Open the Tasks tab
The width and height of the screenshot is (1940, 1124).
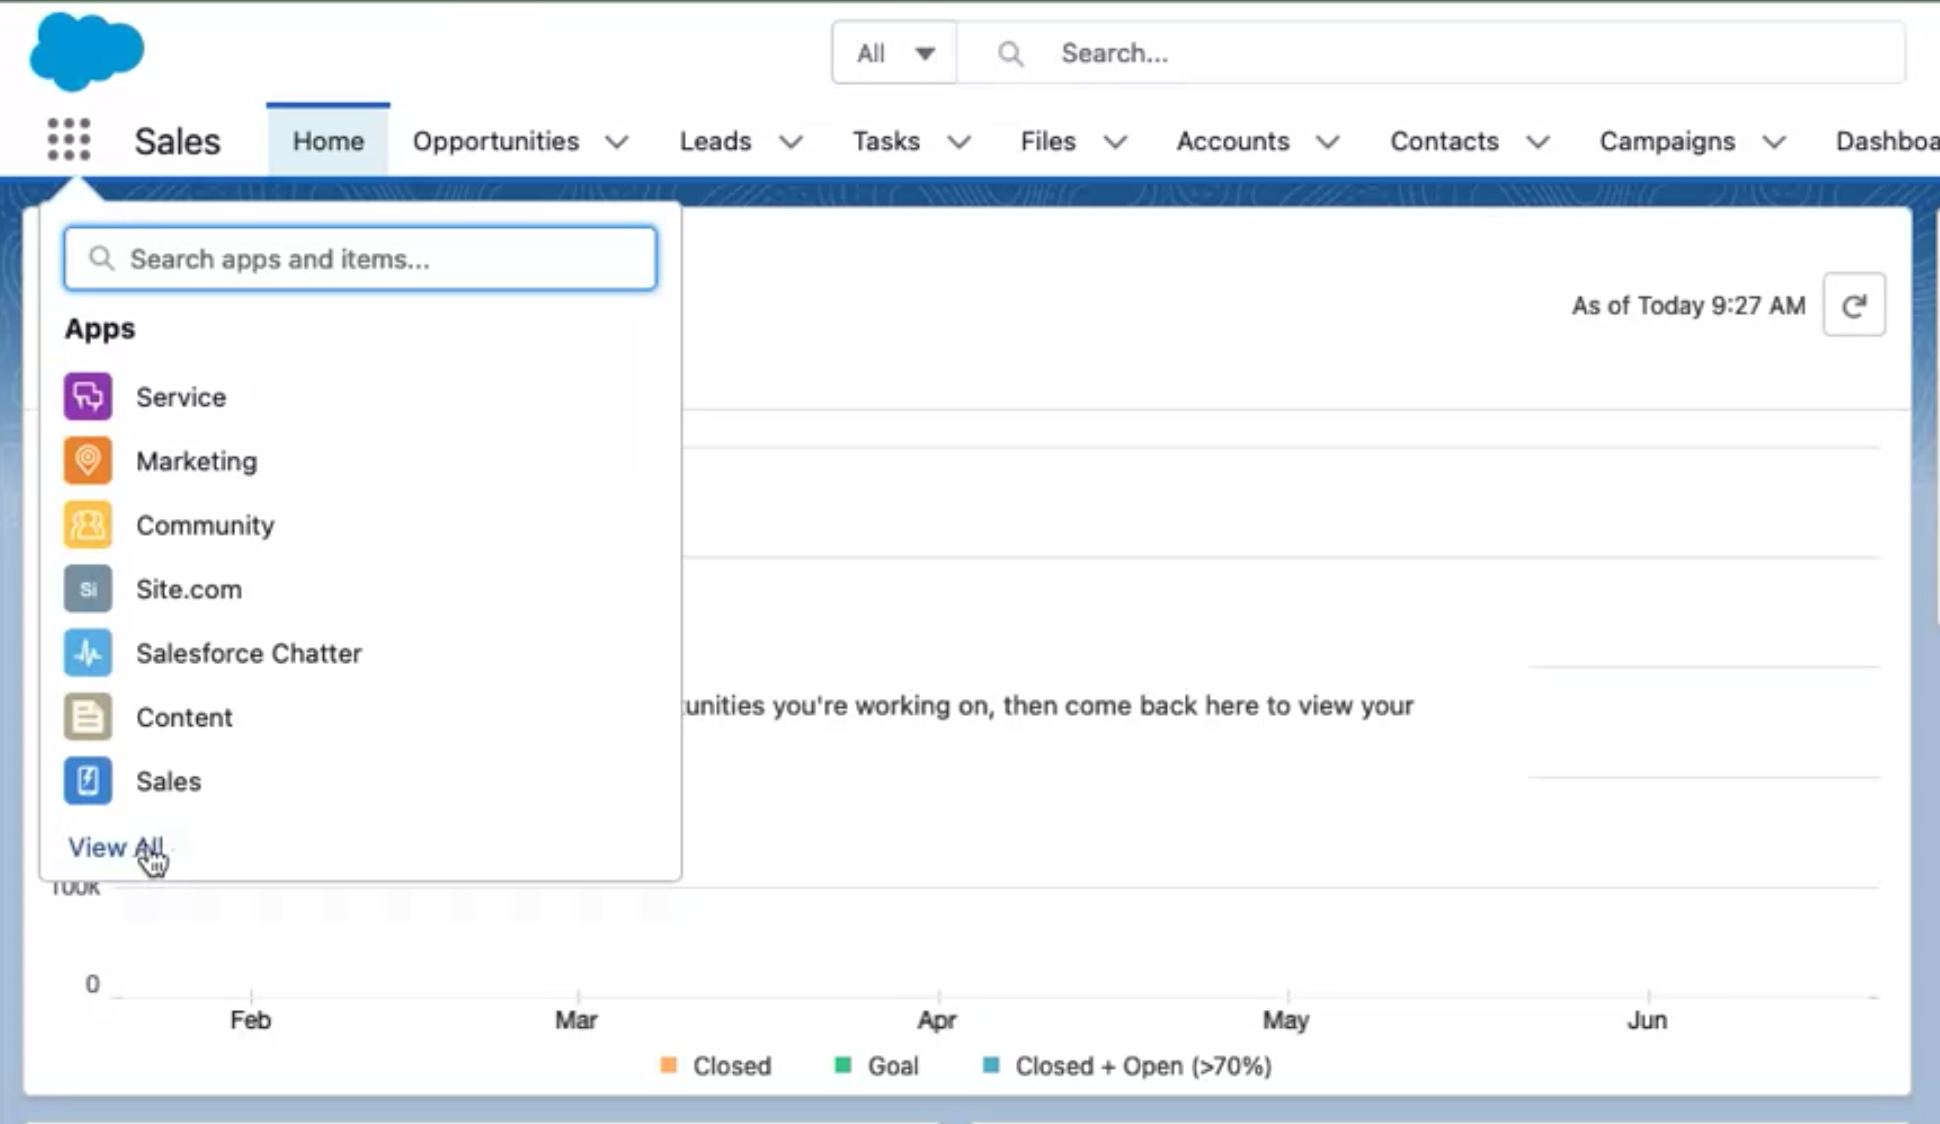coord(886,141)
